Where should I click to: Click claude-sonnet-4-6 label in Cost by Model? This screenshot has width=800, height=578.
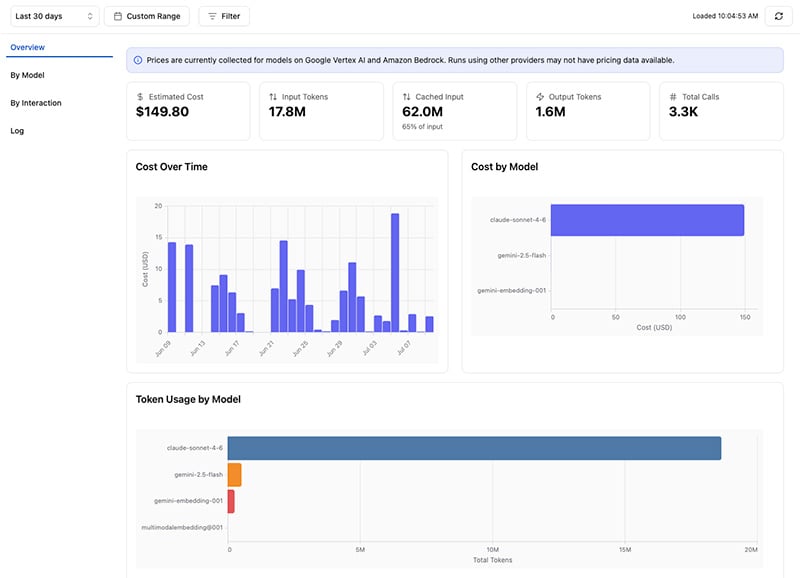pyautogui.click(x=518, y=220)
